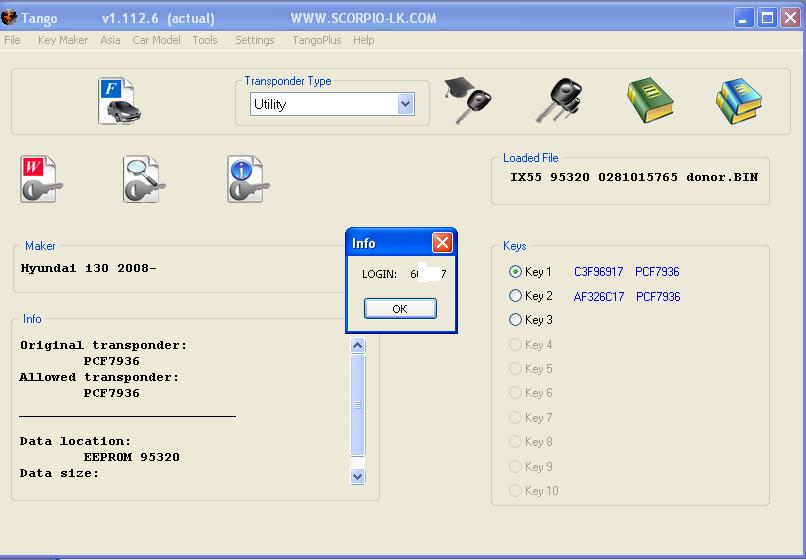806x560 pixels.
Task: Click the EEPROM 95320 data location text
Action: (x=132, y=457)
